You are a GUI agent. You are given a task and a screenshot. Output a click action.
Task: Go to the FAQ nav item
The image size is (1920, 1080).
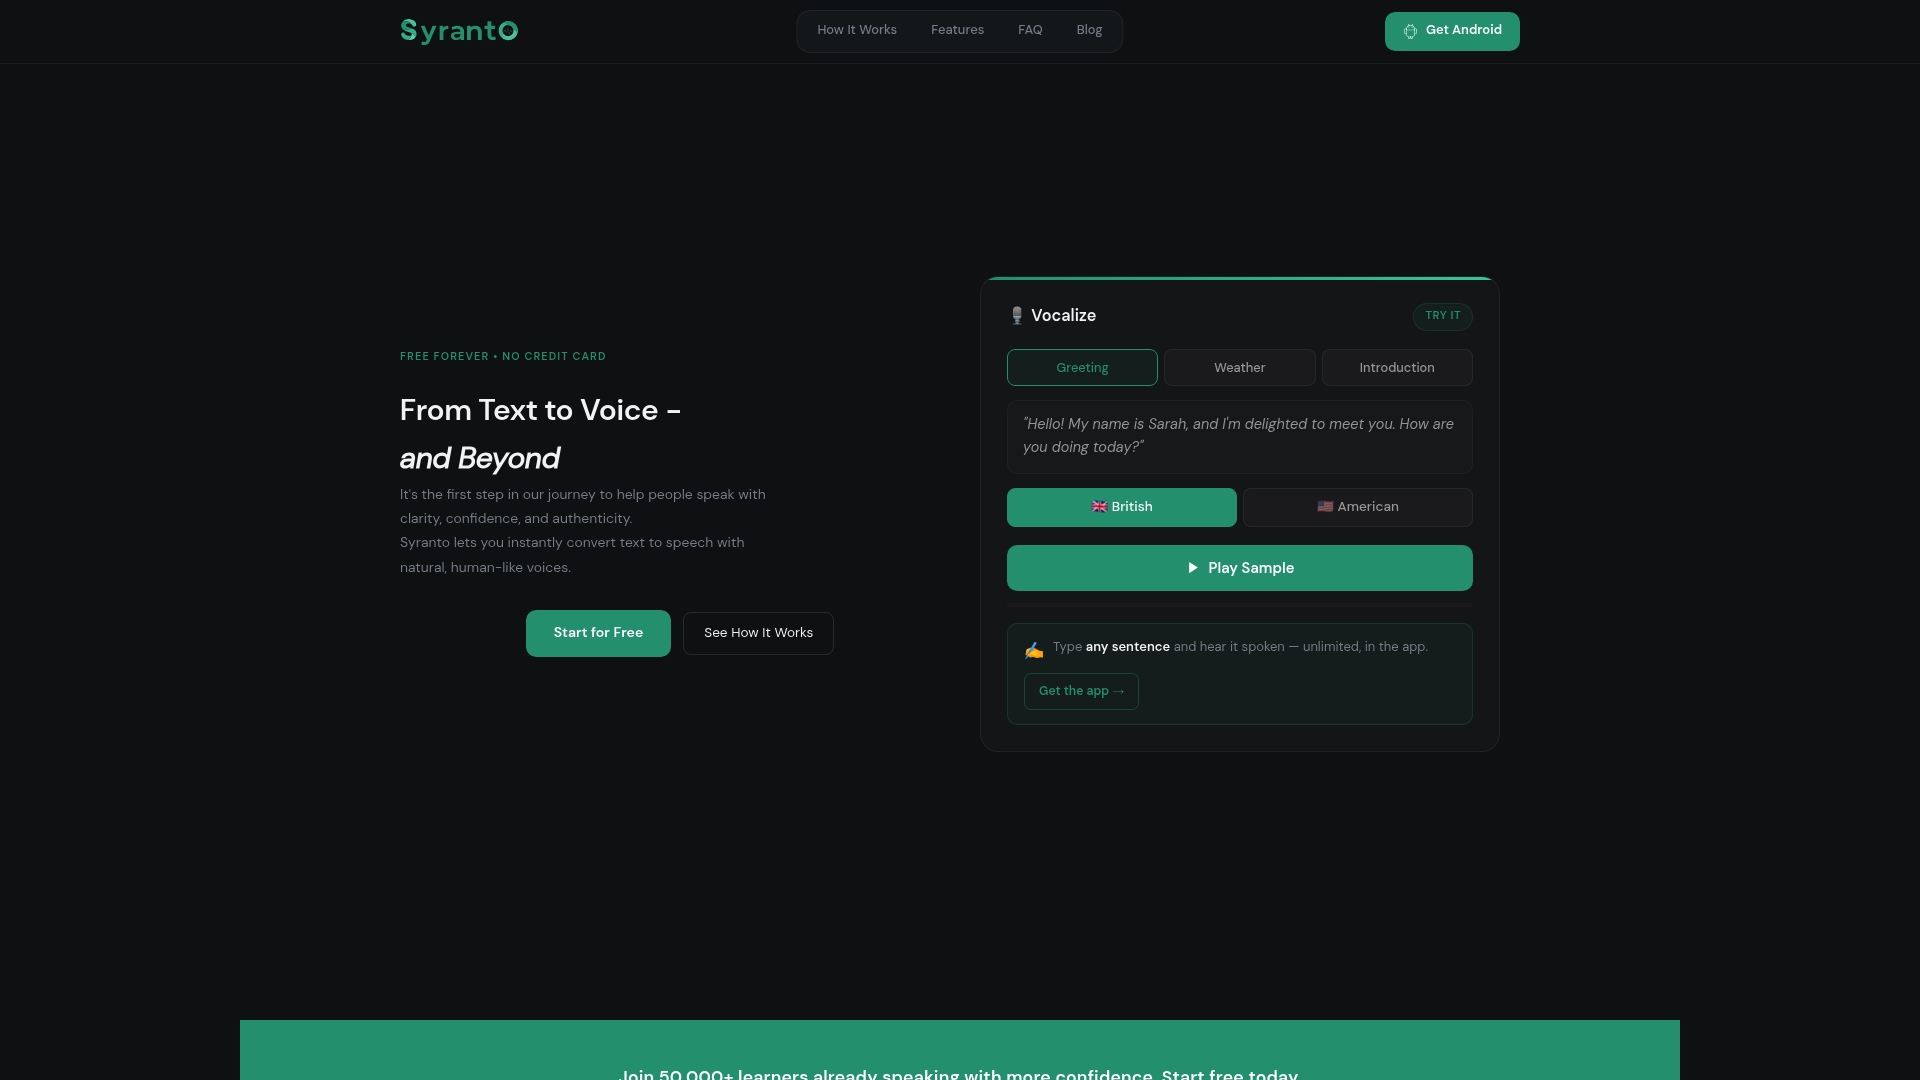pyautogui.click(x=1030, y=30)
